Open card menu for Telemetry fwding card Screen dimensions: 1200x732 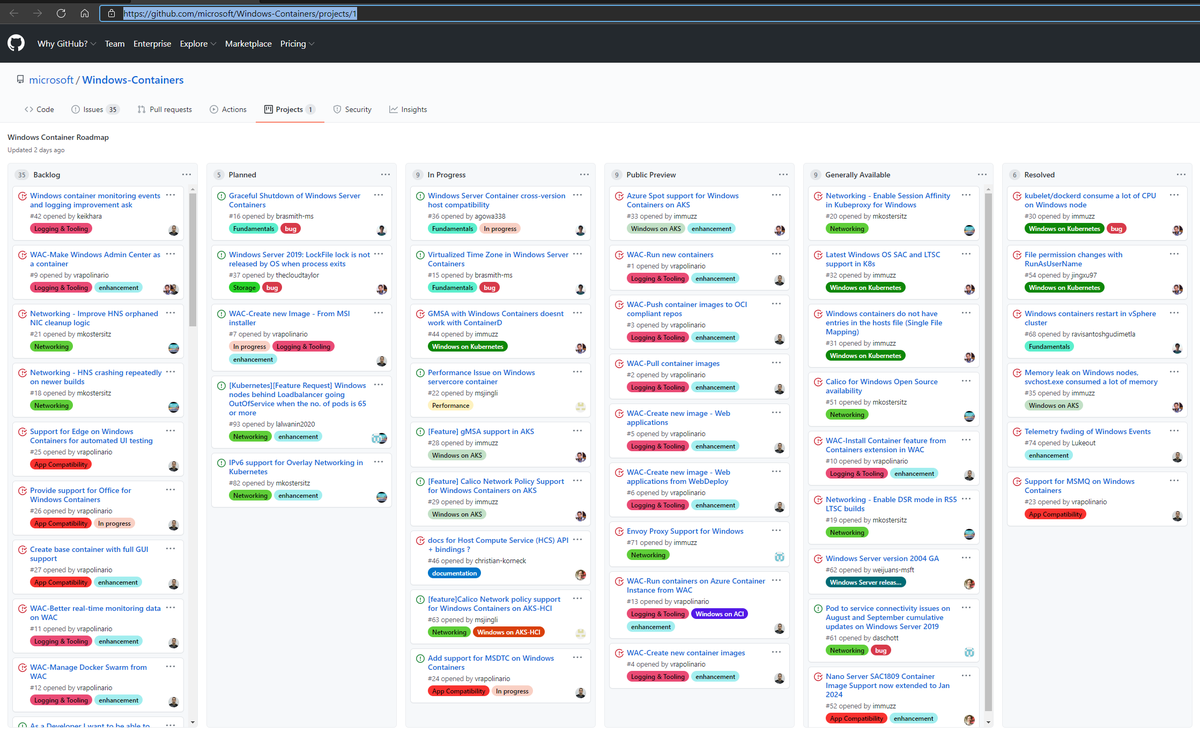coord(1174,431)
